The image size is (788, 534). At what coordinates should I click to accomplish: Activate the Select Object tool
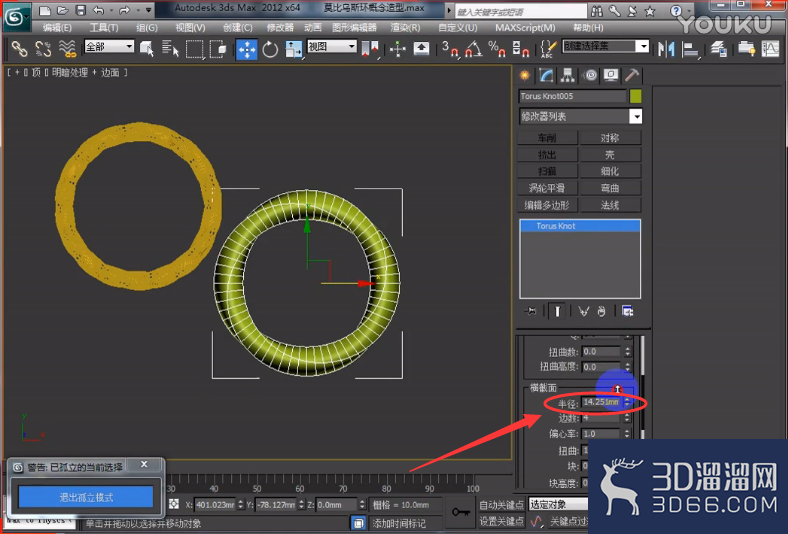[x=147, y=49]
